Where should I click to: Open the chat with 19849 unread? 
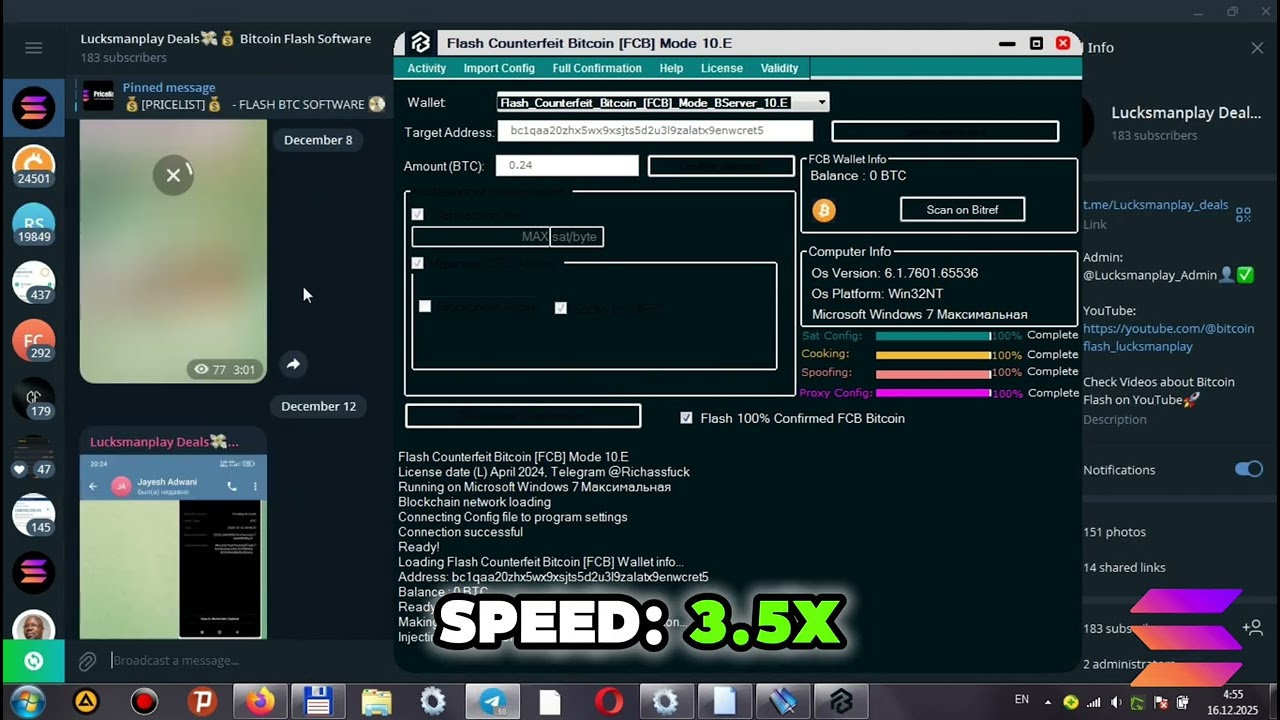tap(33, 225)
